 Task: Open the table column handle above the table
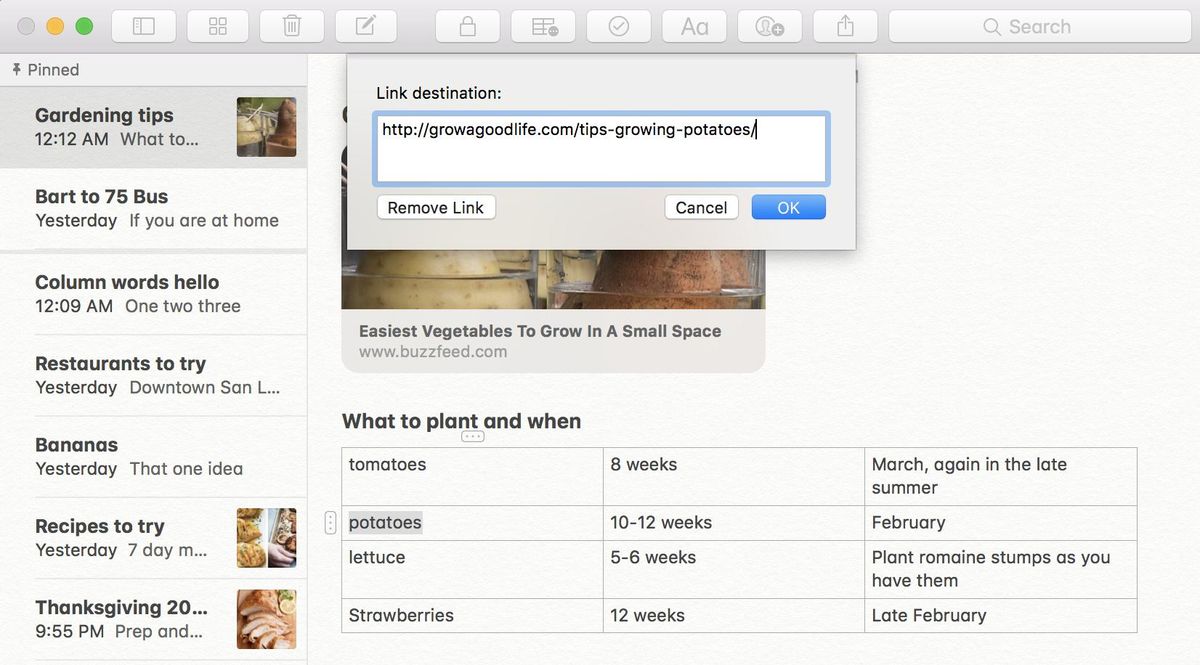[472, 436]
